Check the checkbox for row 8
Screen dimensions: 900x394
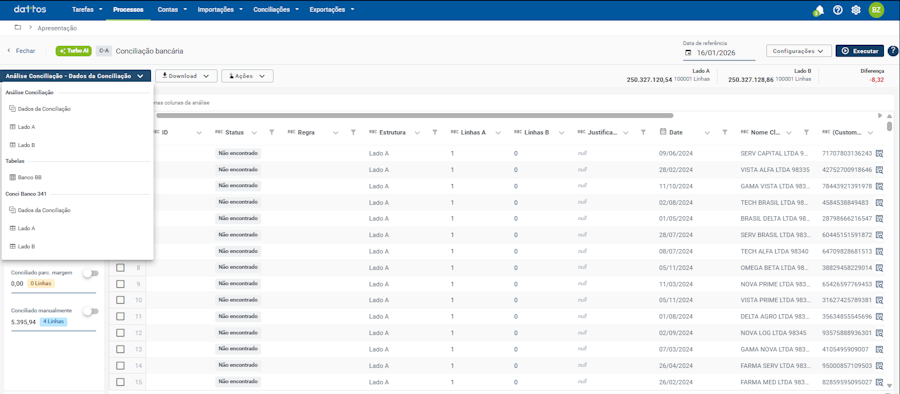[x=121, y=268]
